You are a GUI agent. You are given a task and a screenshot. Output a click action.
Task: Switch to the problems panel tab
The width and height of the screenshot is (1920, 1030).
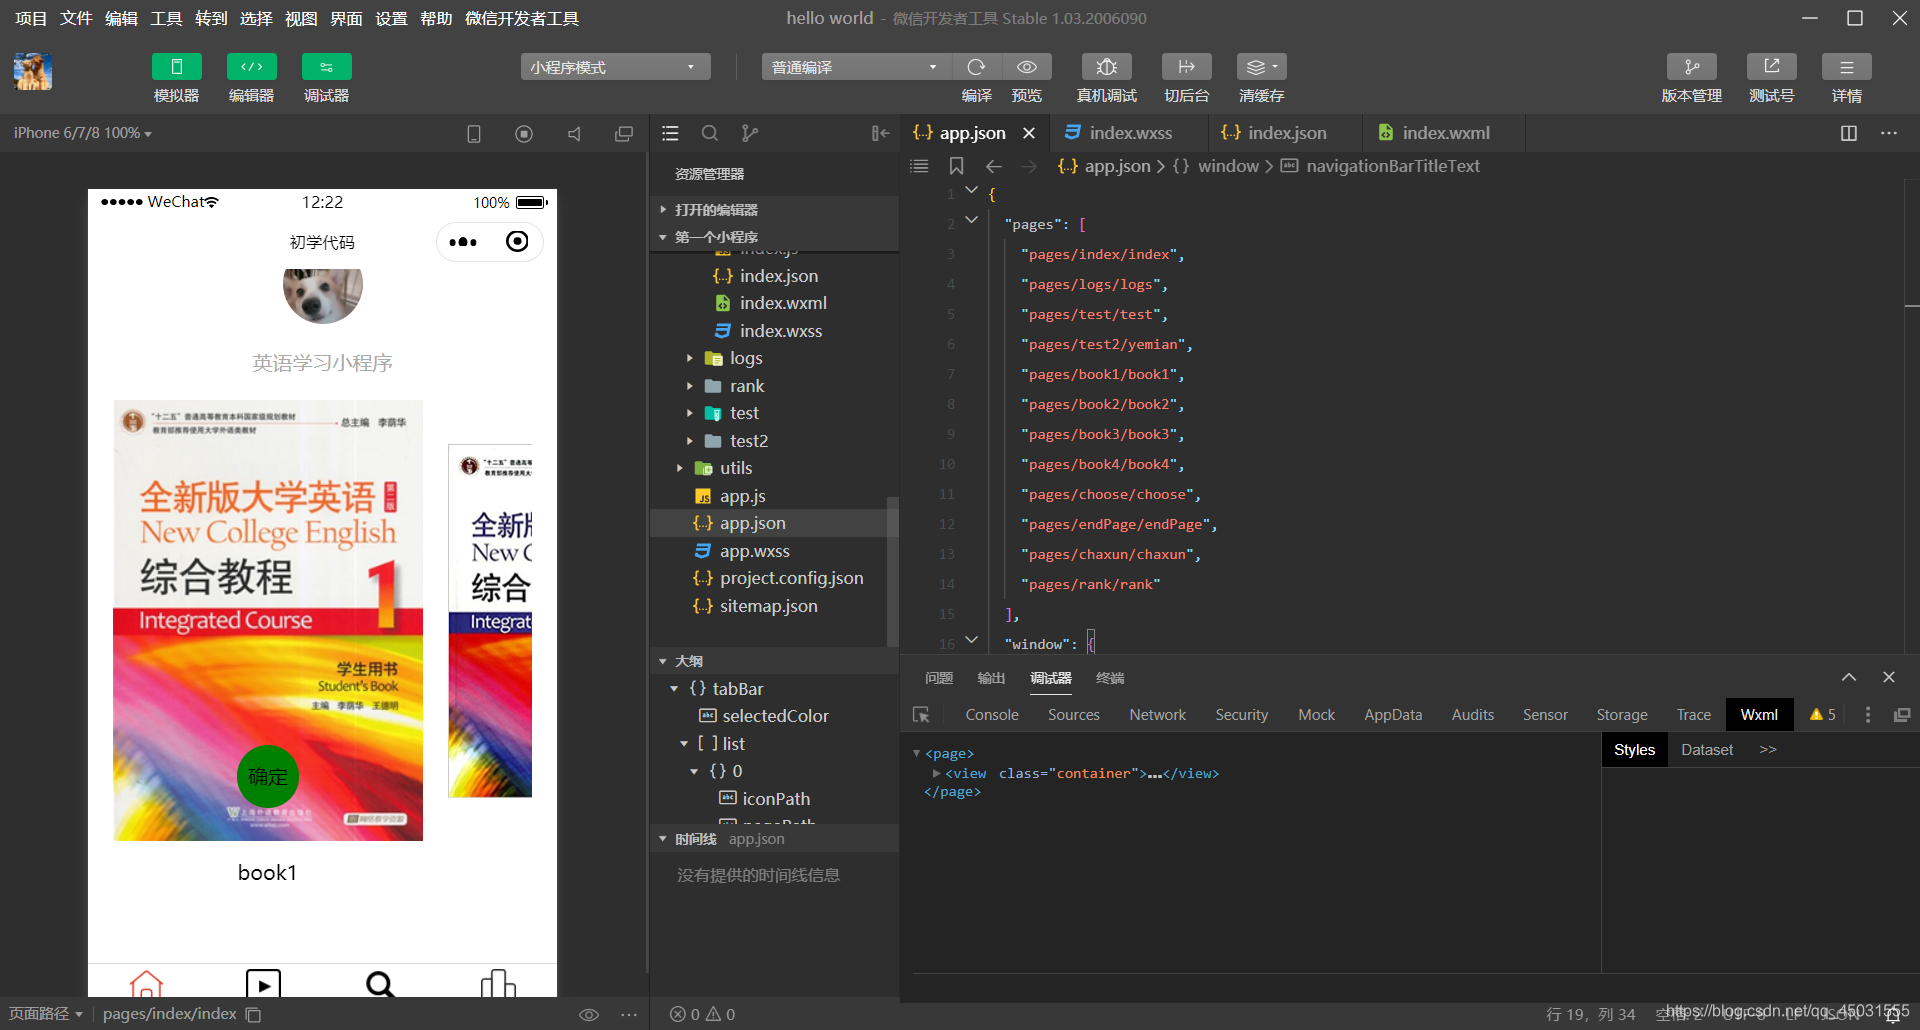(x=939, y=678)
